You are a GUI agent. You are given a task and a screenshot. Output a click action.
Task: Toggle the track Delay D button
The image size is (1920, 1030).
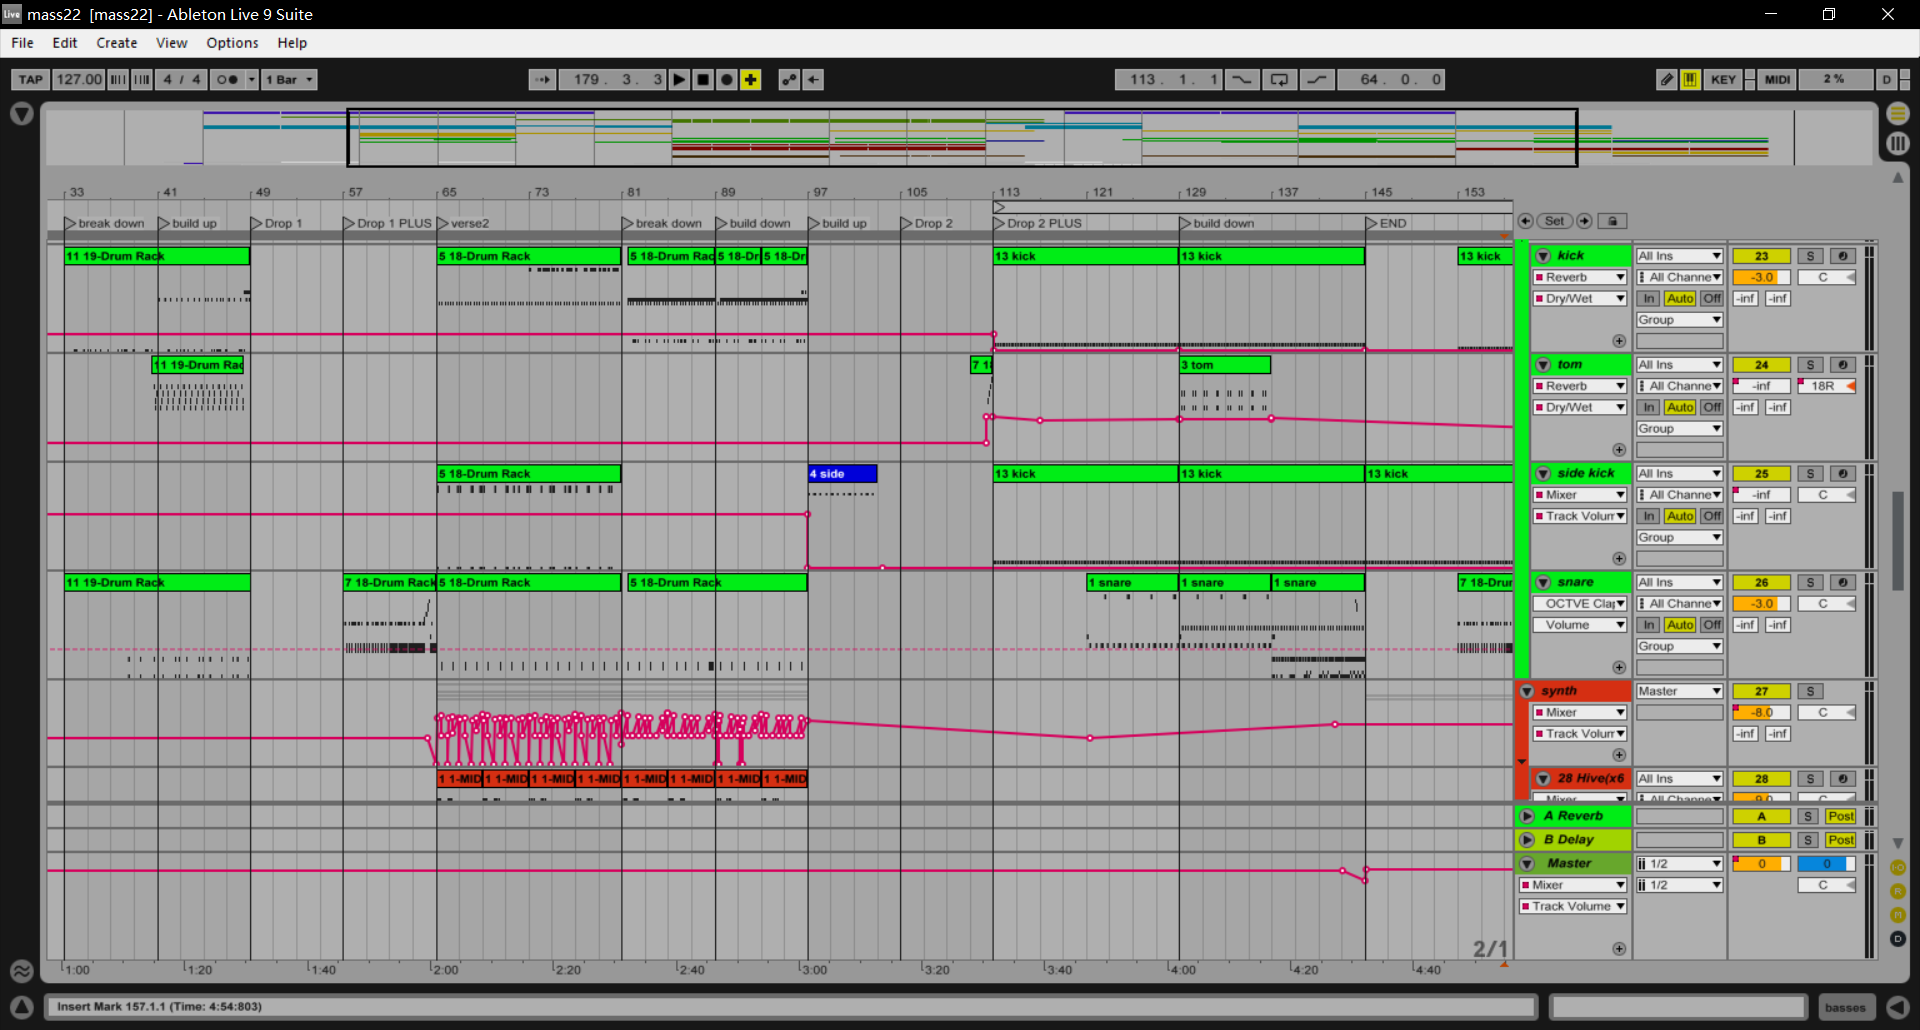pyautogui.click(x=1898, y=939)
